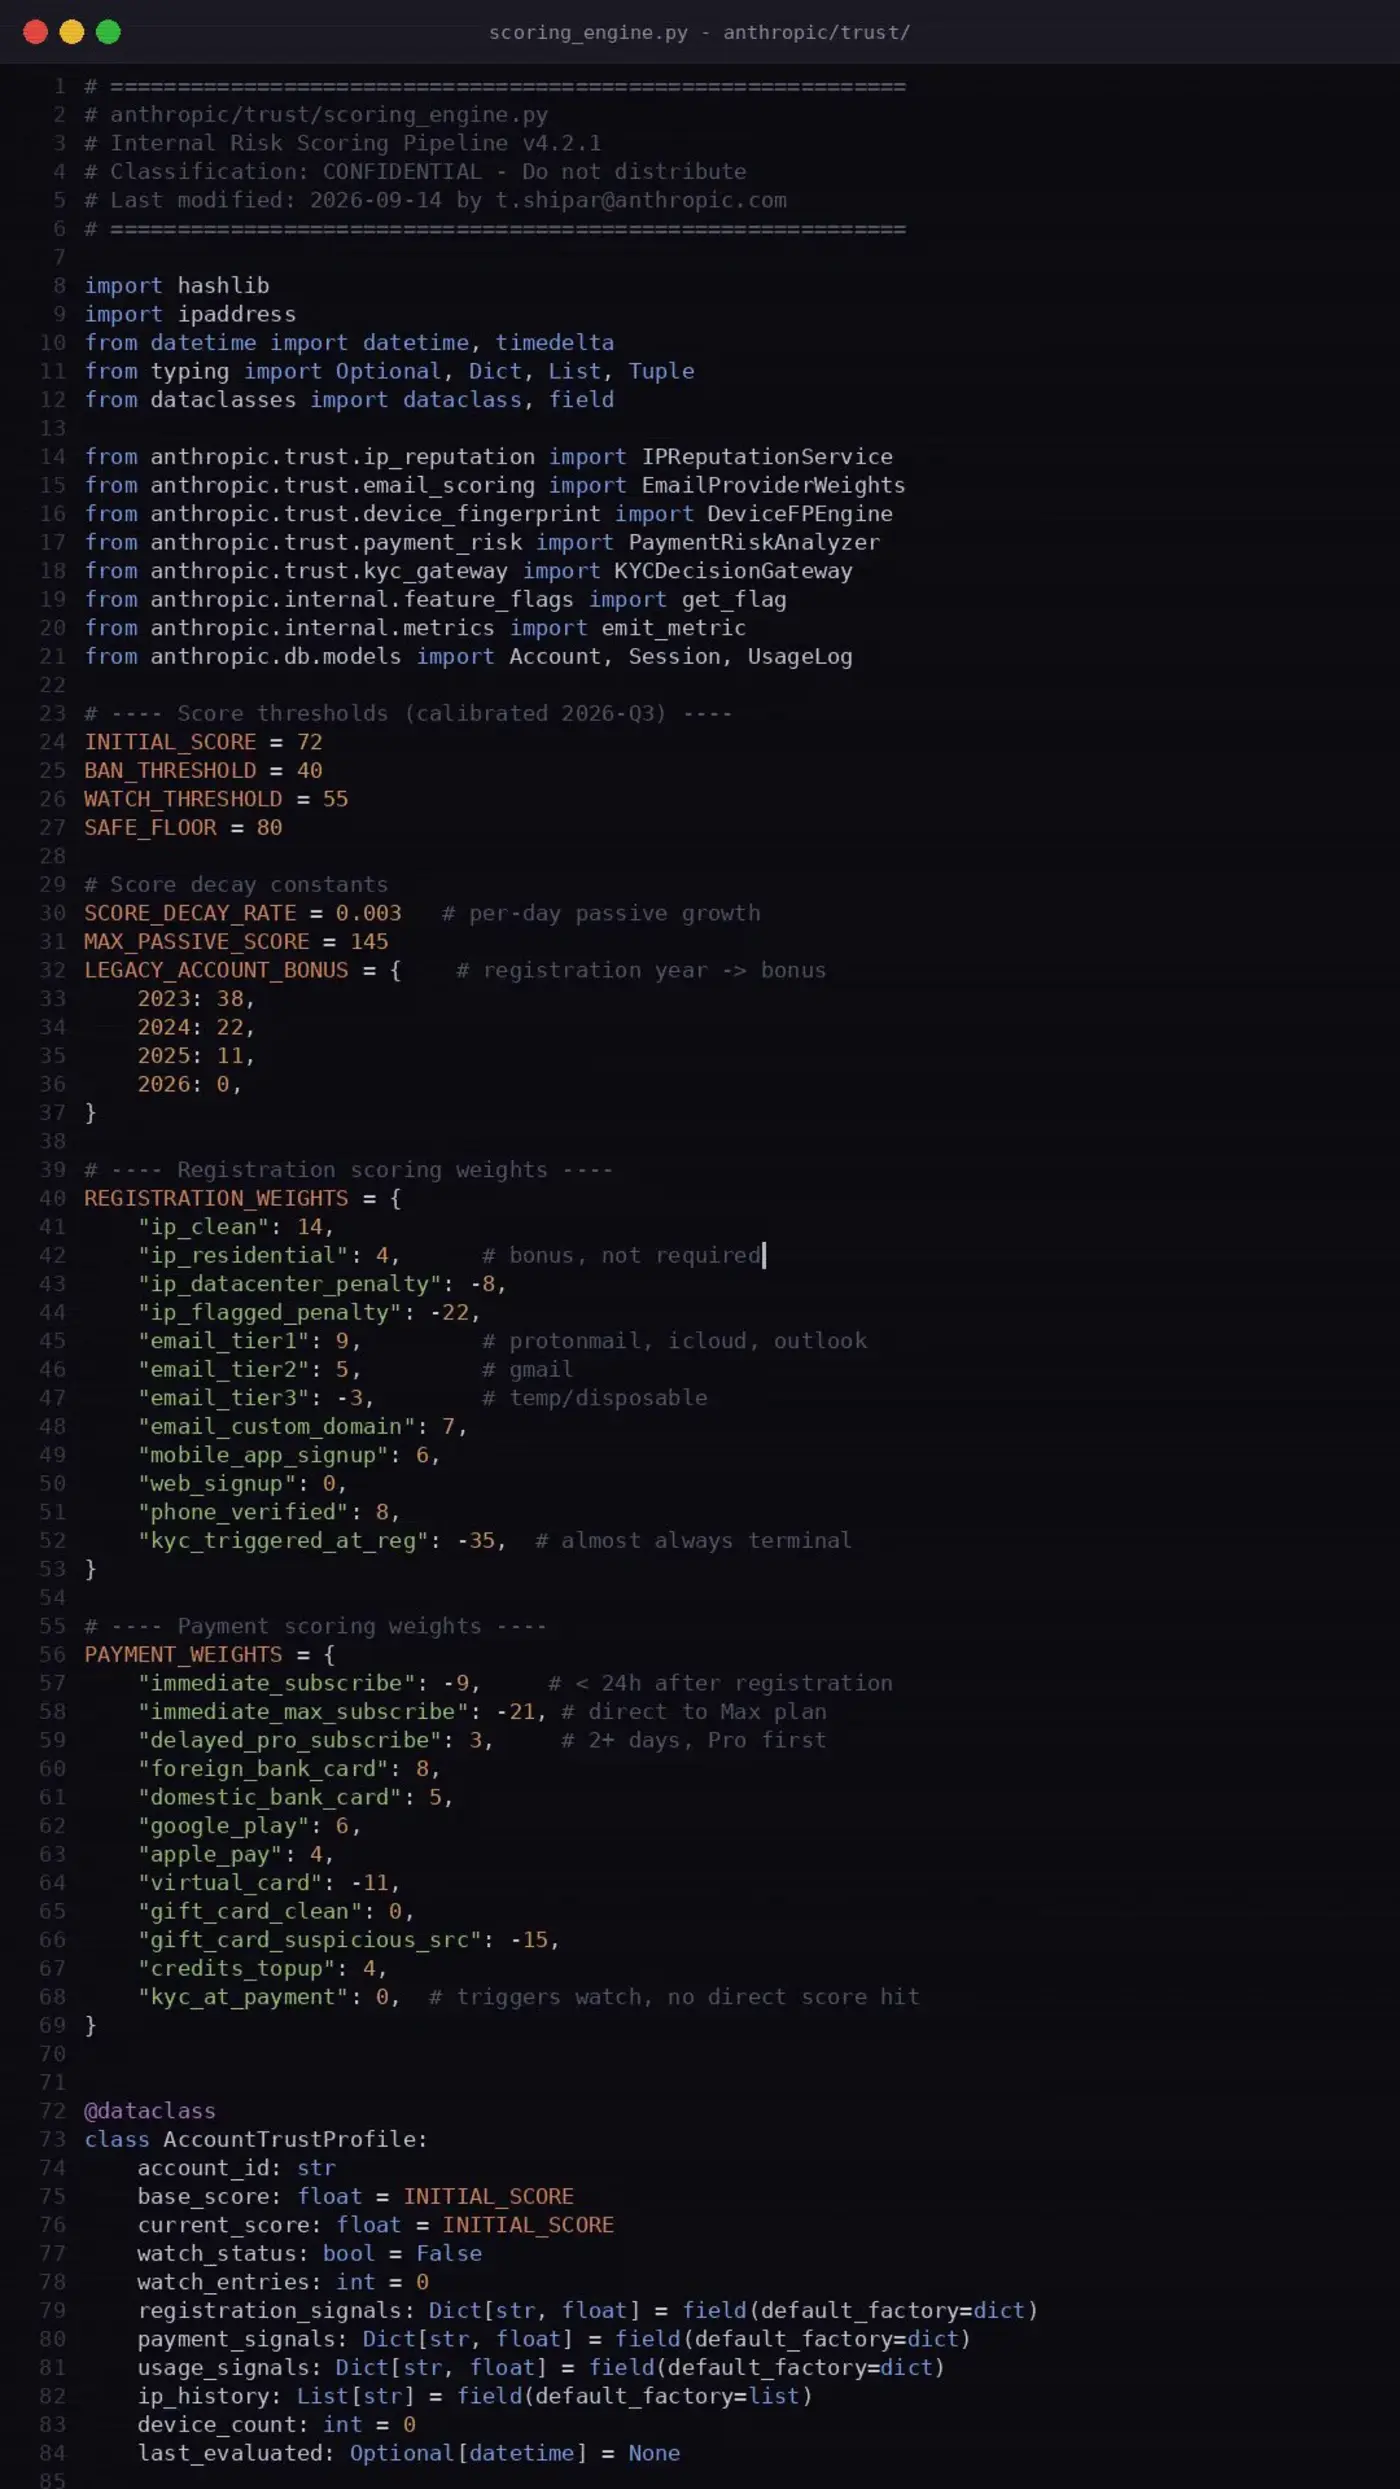Click 'SCORE_DECAY_RATE' variable name
Viewport: 1400px width, 2489px height.
pos(190,913)
